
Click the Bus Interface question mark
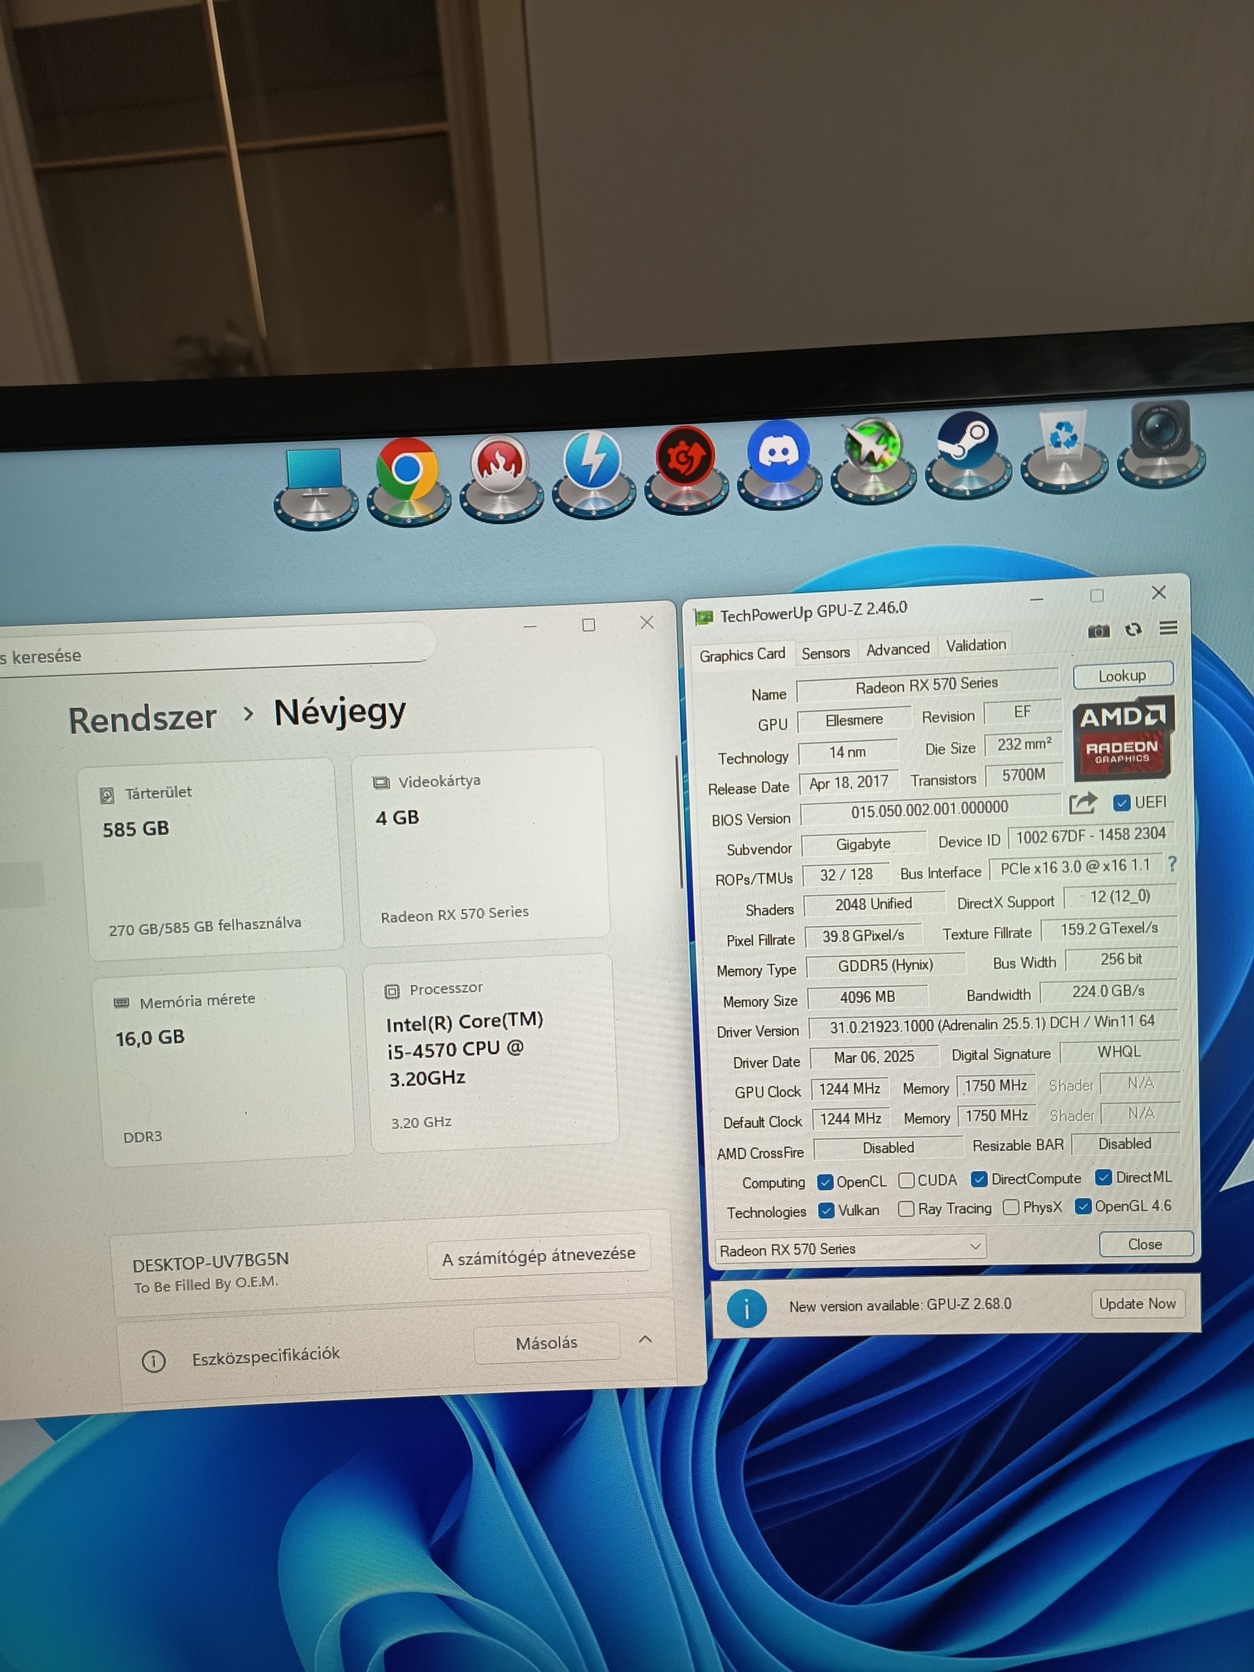(x=1172, y=864)
